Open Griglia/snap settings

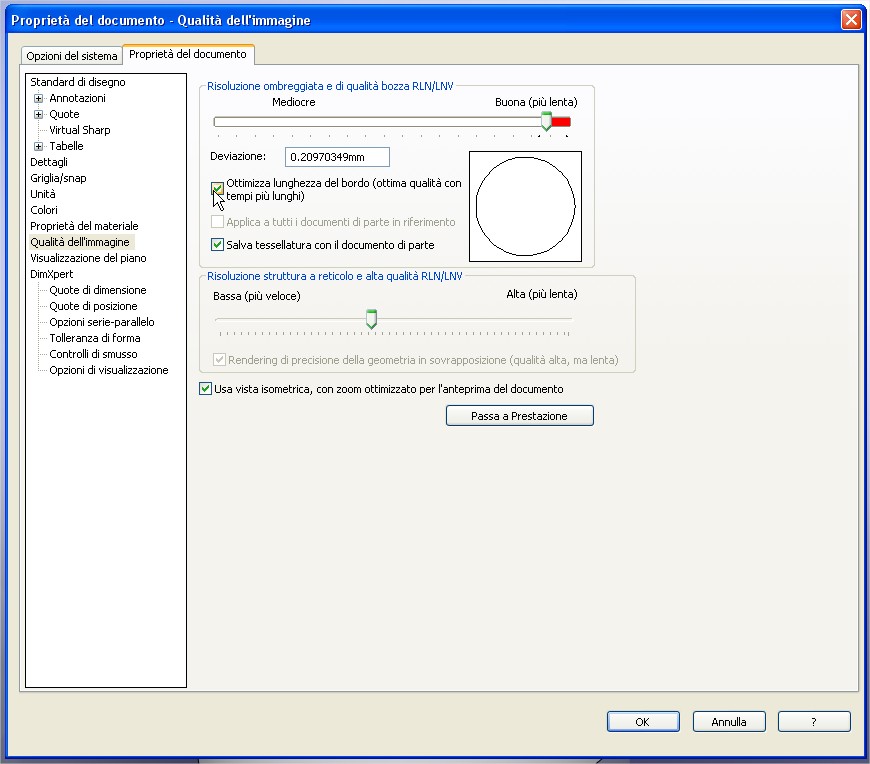(x=58, y=178)
